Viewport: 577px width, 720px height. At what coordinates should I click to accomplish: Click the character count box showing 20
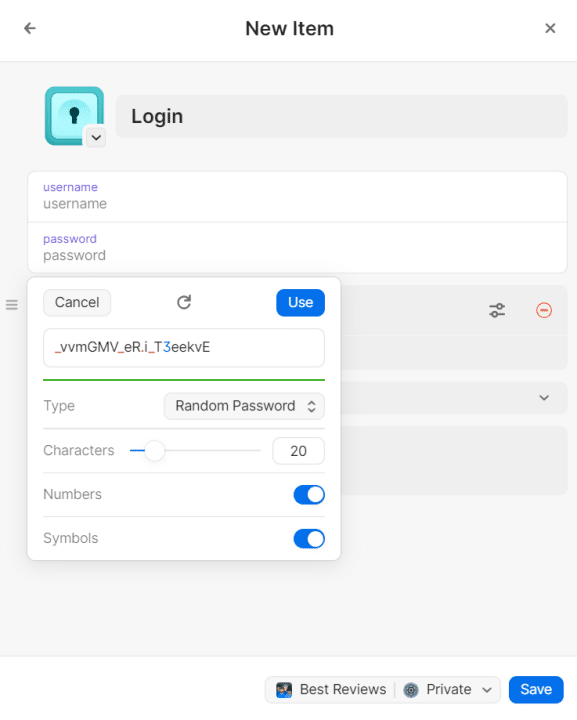[x=298, y=451]
